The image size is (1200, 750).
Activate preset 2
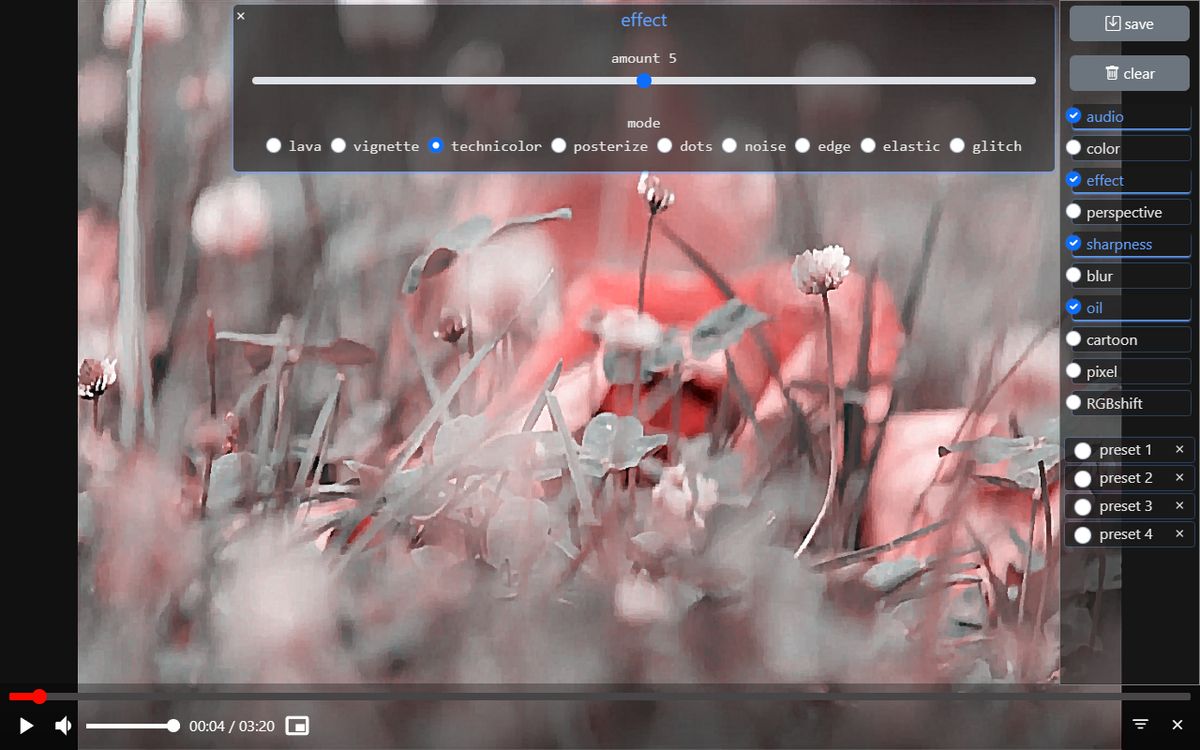pyautogui.click(x=1082, y=477)
